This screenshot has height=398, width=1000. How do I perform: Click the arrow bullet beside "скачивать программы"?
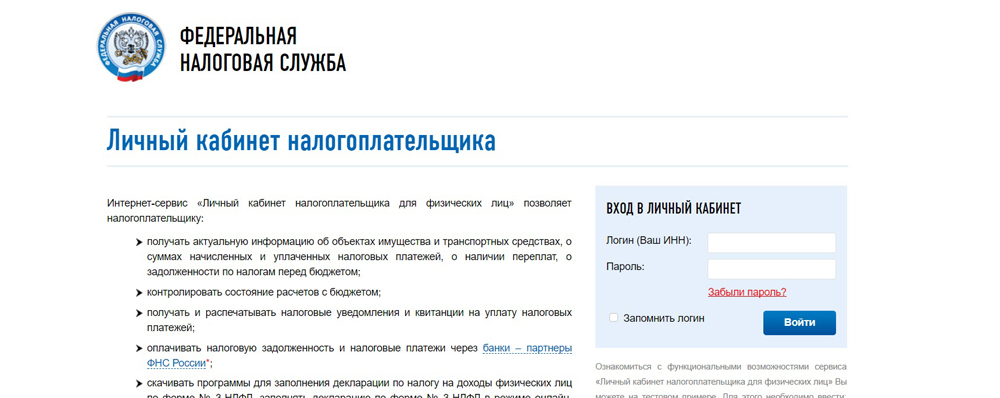click(x=138, y=383)
